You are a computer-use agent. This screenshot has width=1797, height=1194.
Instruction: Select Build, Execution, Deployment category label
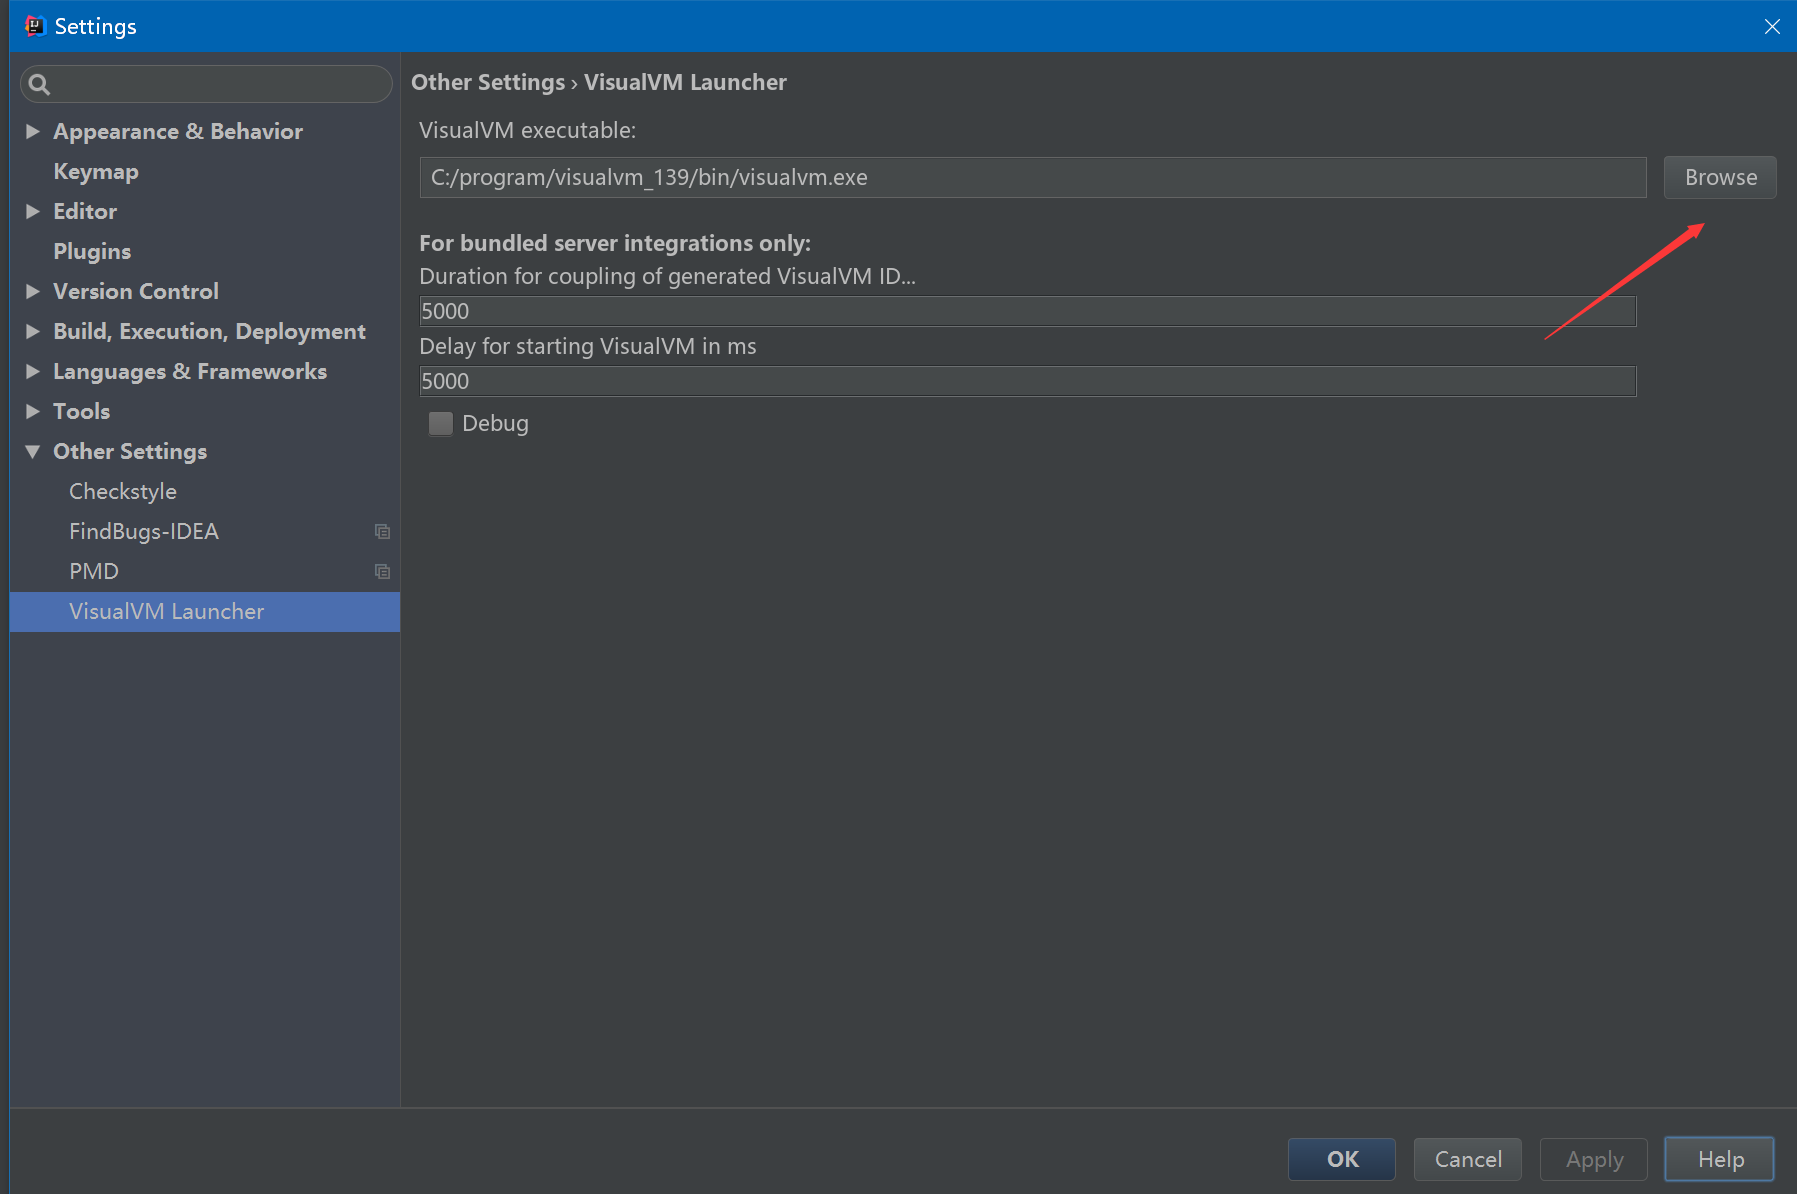click(x=210, y=331)
